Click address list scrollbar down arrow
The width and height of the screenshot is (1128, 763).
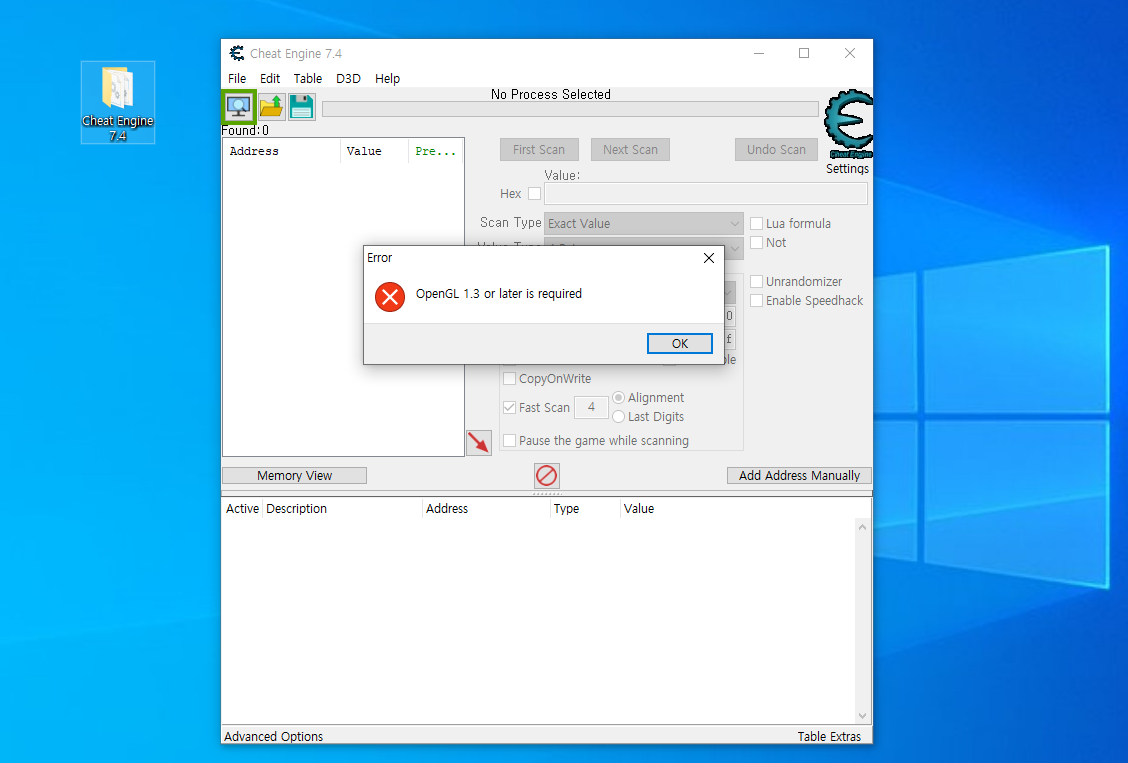pyautogui.click(x=863, y=716)
